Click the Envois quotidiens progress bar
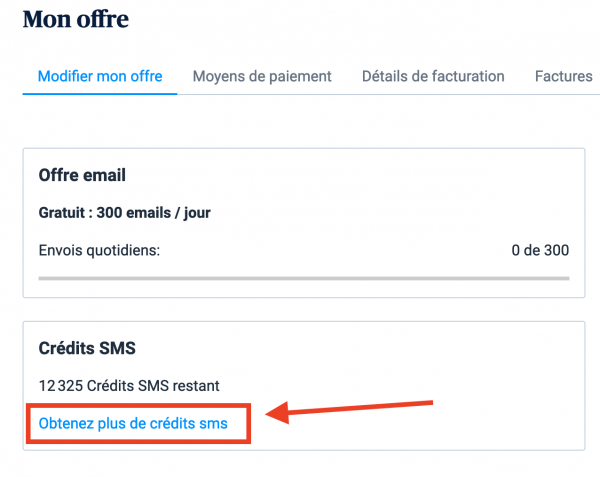Image resolution: width=600 pixels, height=477 pixels. (304, 278)
